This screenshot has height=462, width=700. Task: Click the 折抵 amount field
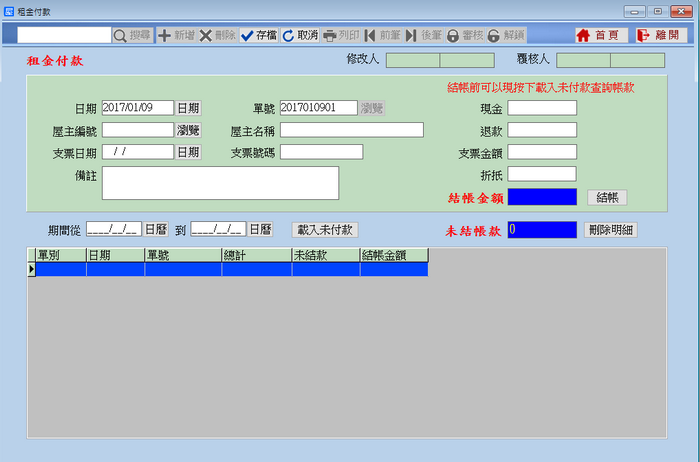(x=542, y=174)
